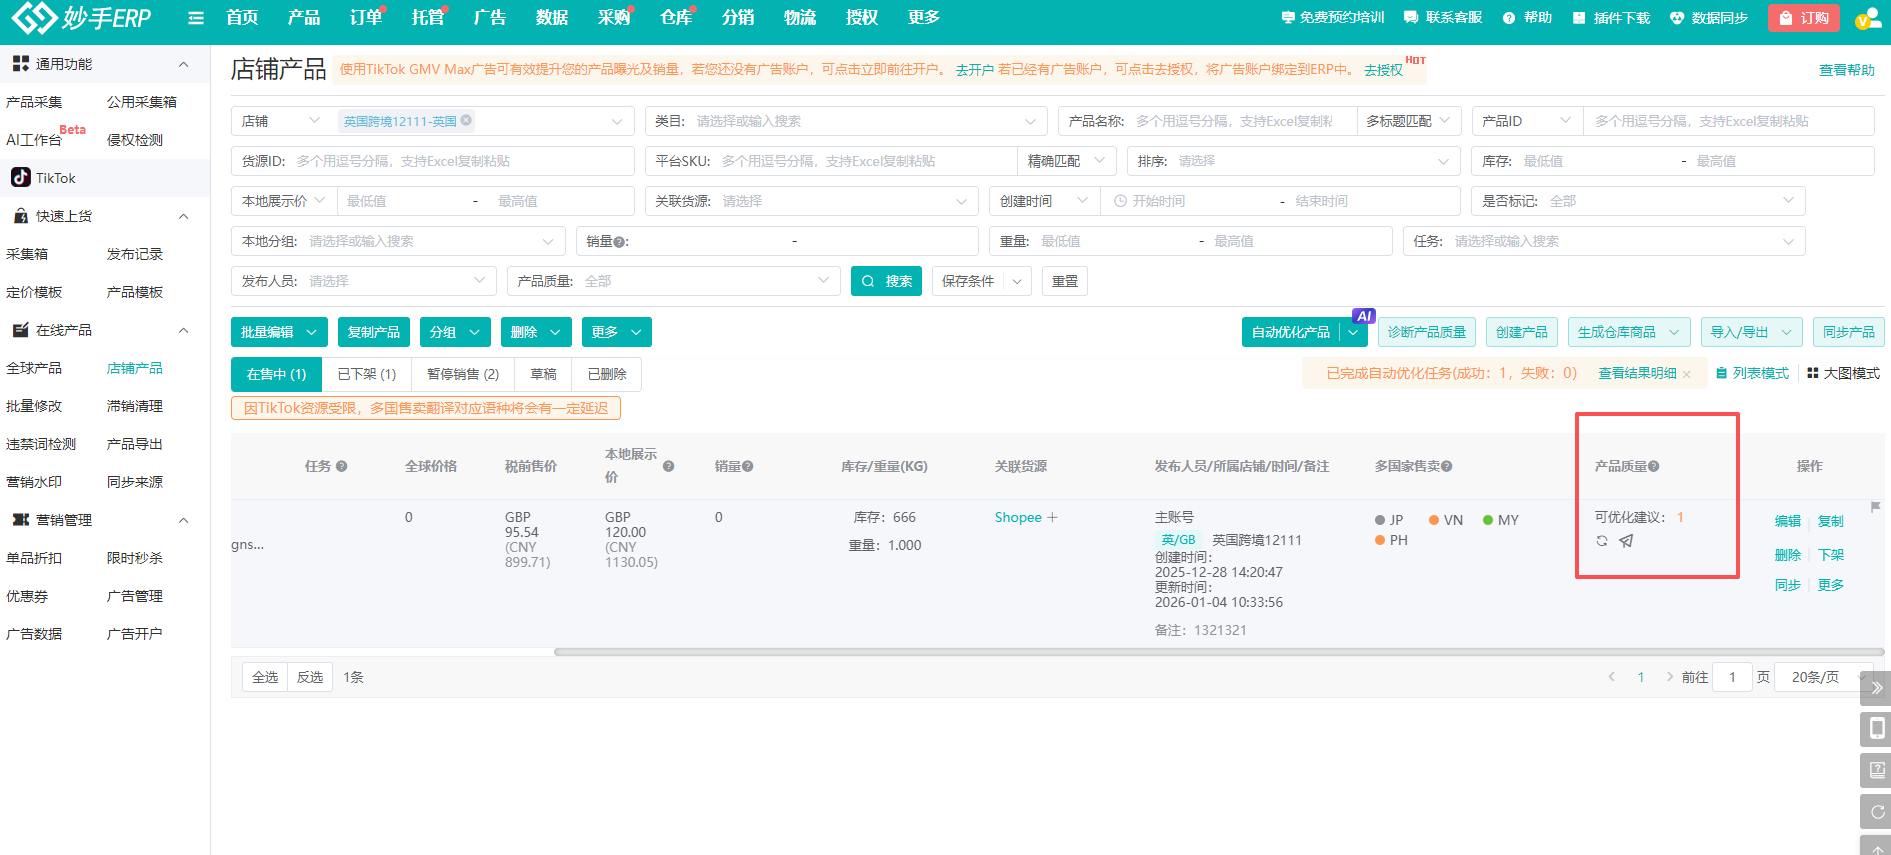The image size is (1891, 855).
Task: Collapse the 在线产品 sidebar section
Action: 183,330
